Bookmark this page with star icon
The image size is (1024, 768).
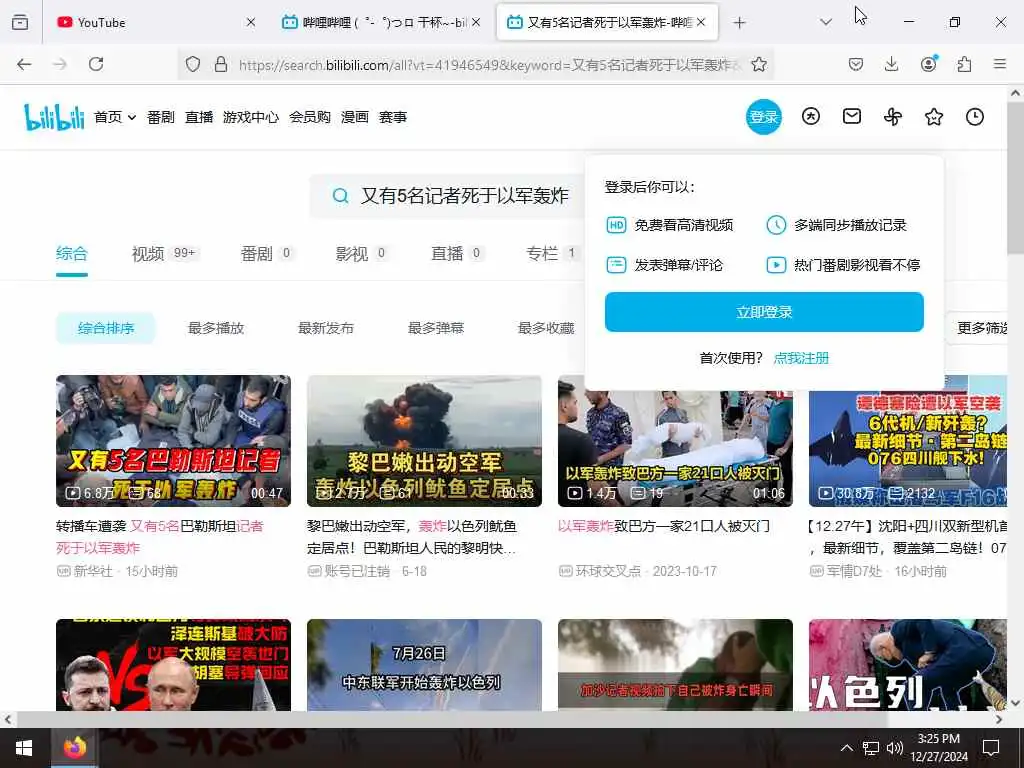coord(759,64)
